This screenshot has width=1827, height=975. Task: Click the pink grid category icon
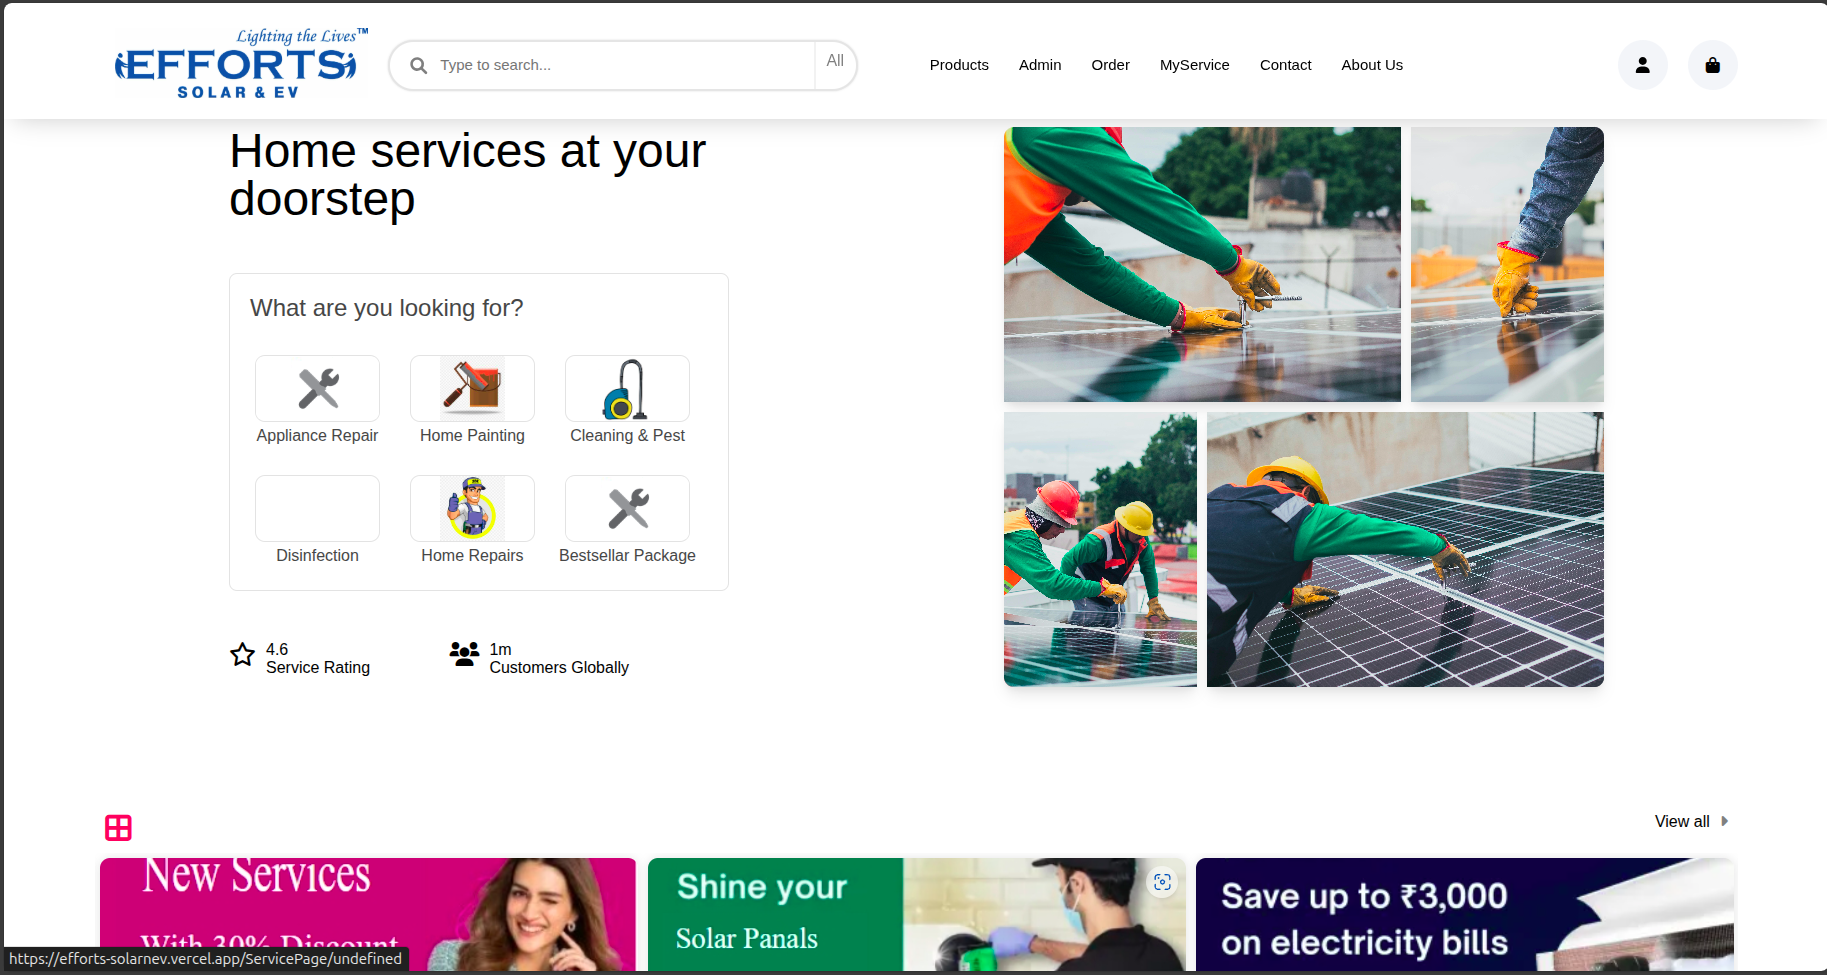pyautogui.click(x=118, y=827)
